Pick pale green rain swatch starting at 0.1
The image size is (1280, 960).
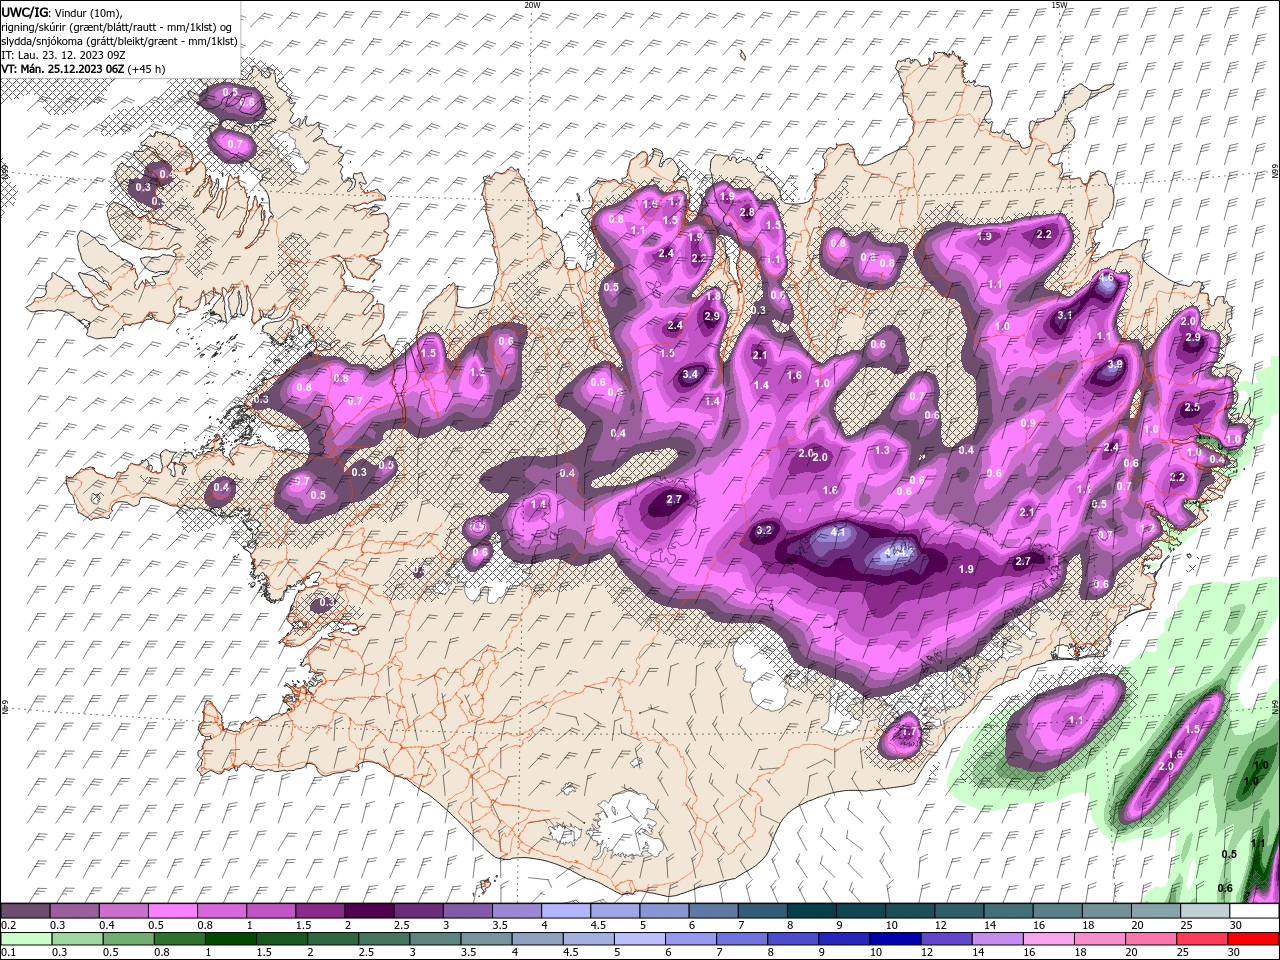pyautogui.click(x=25, y=938)
